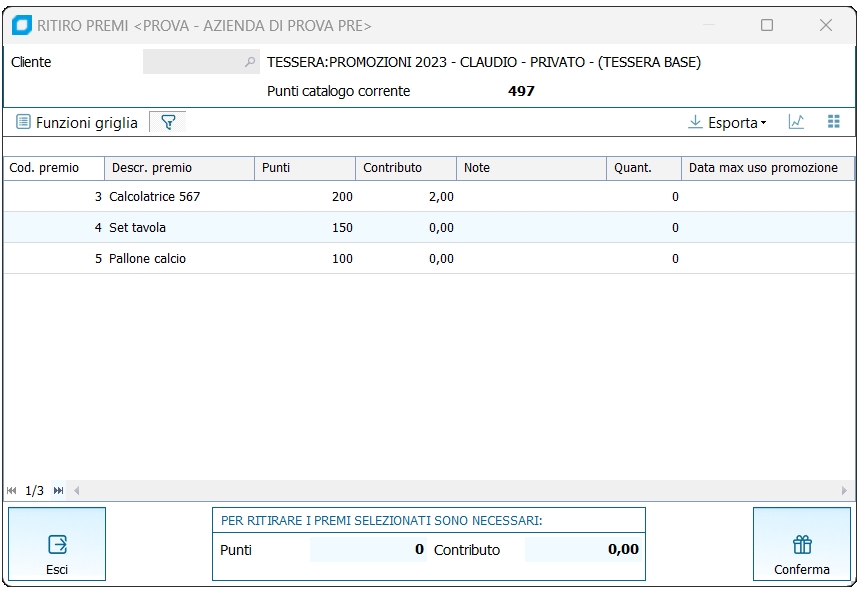Sort by Punti column header
Screen dimensions: 859x589
305,168
